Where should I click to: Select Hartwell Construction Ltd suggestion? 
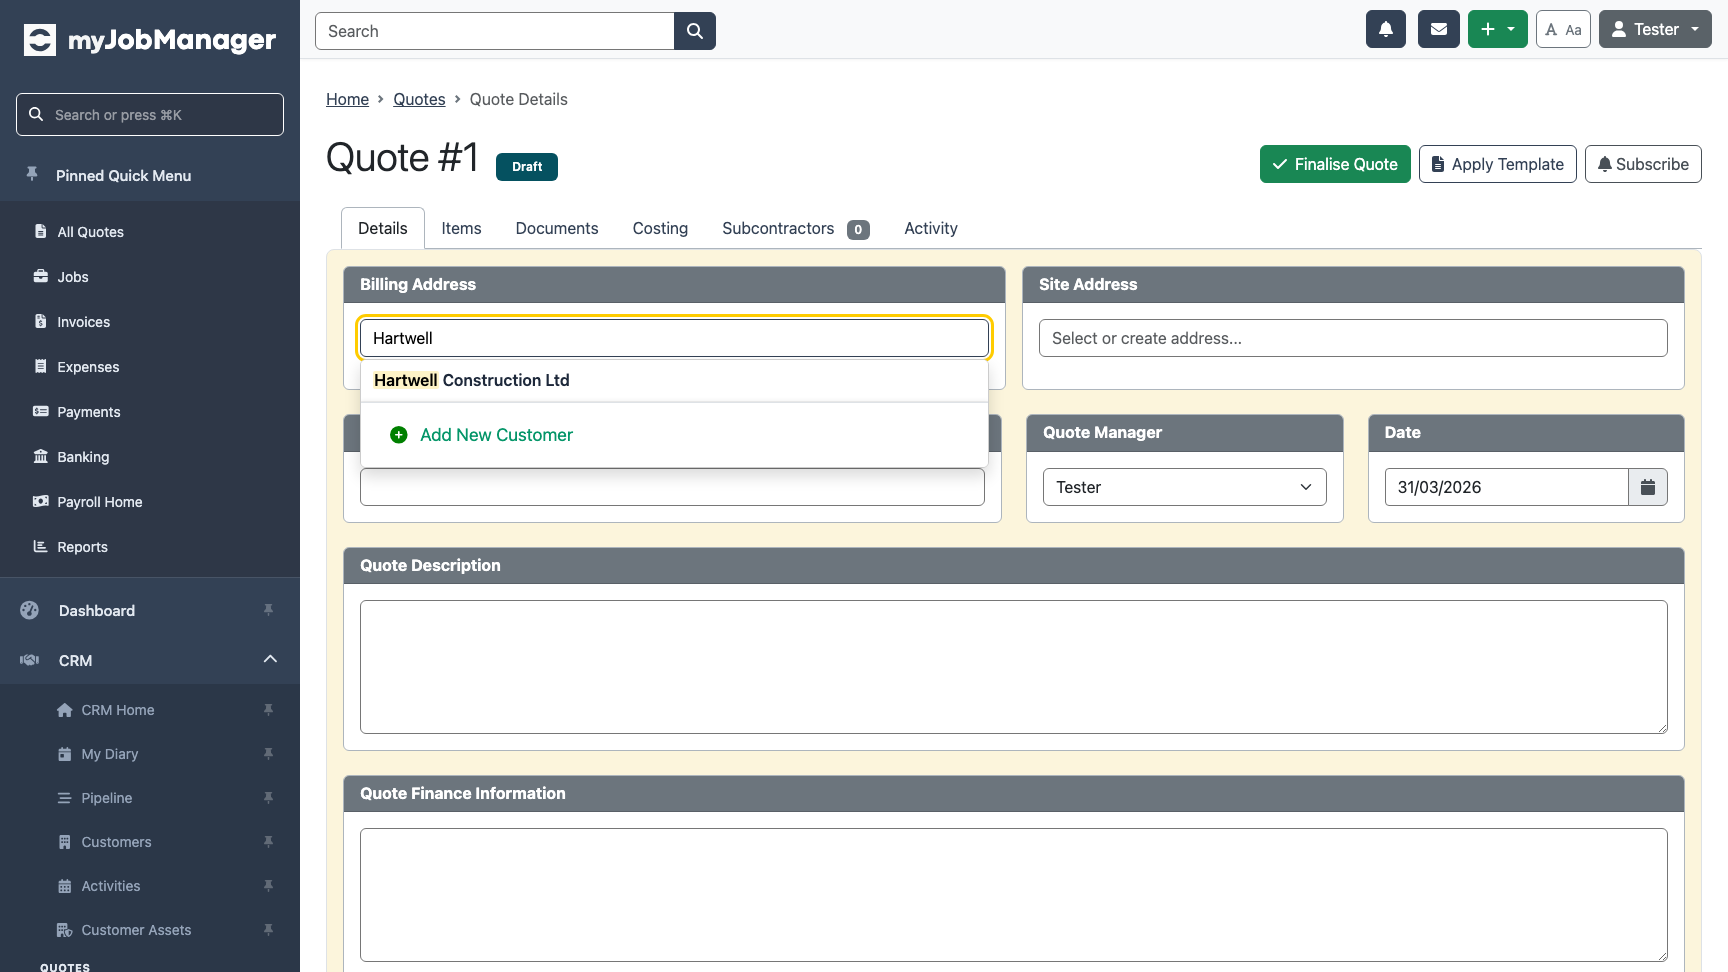674,380
